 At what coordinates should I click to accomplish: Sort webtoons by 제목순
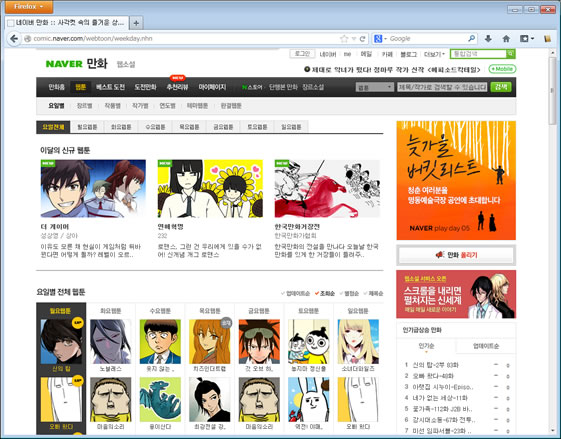[x=373, y=293]
